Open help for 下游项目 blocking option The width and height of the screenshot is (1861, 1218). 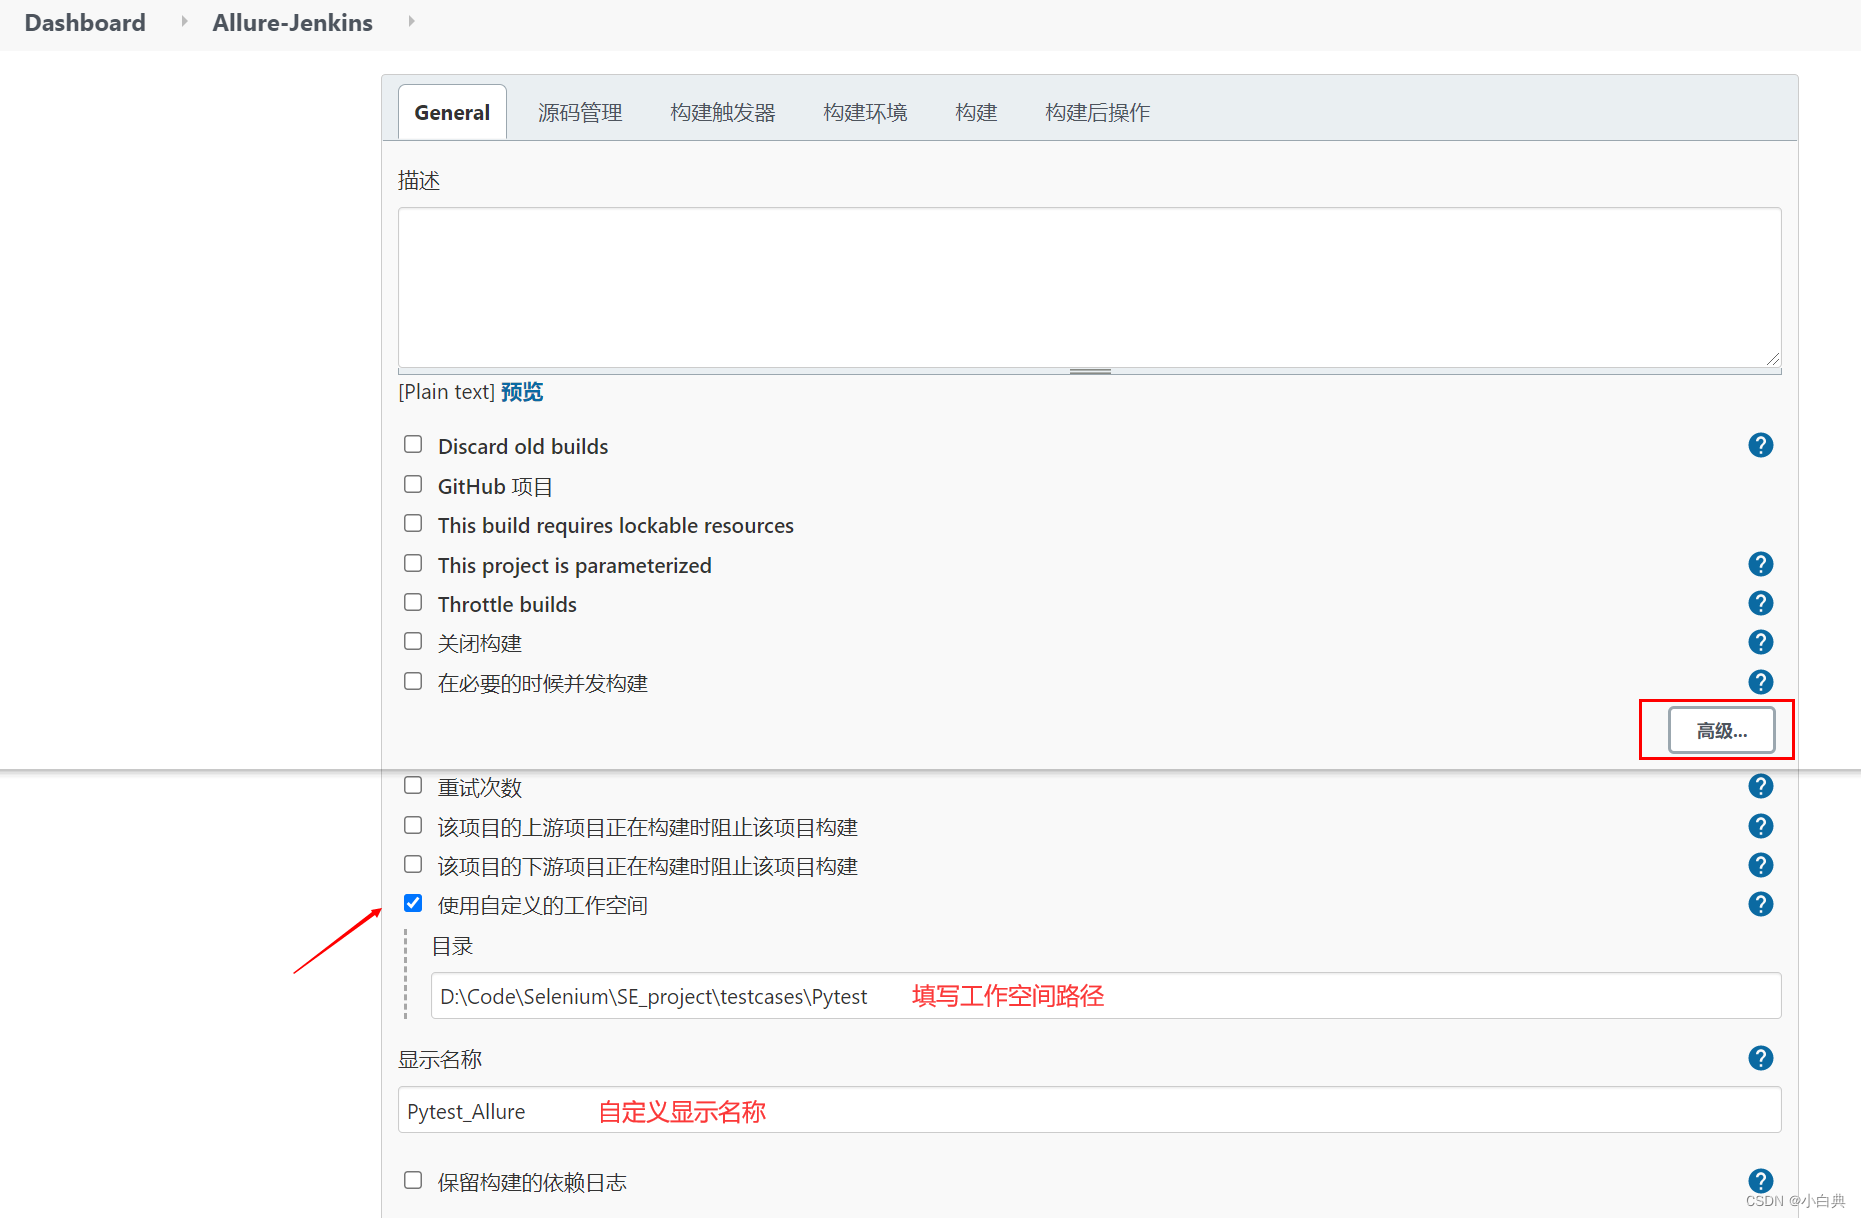tap(1760, 865)
